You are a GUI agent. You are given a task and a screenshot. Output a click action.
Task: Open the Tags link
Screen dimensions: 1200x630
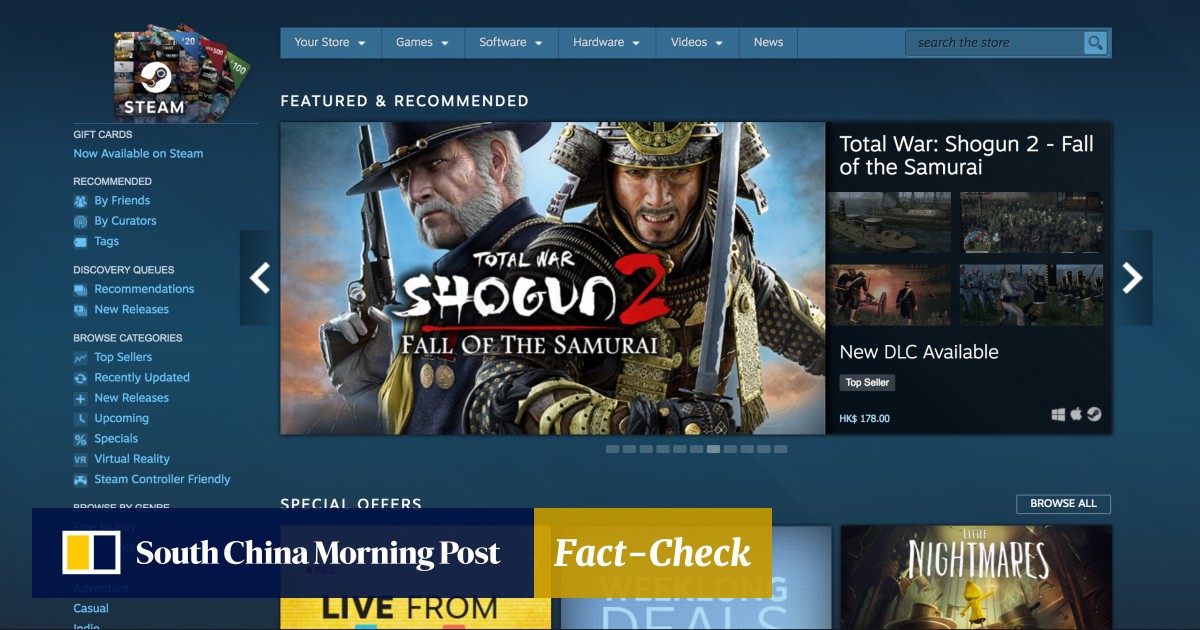click(x=106, y=242)
